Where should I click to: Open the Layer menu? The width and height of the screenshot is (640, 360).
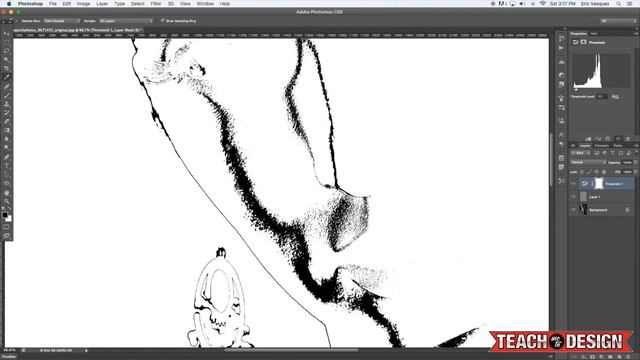point(102,4)
